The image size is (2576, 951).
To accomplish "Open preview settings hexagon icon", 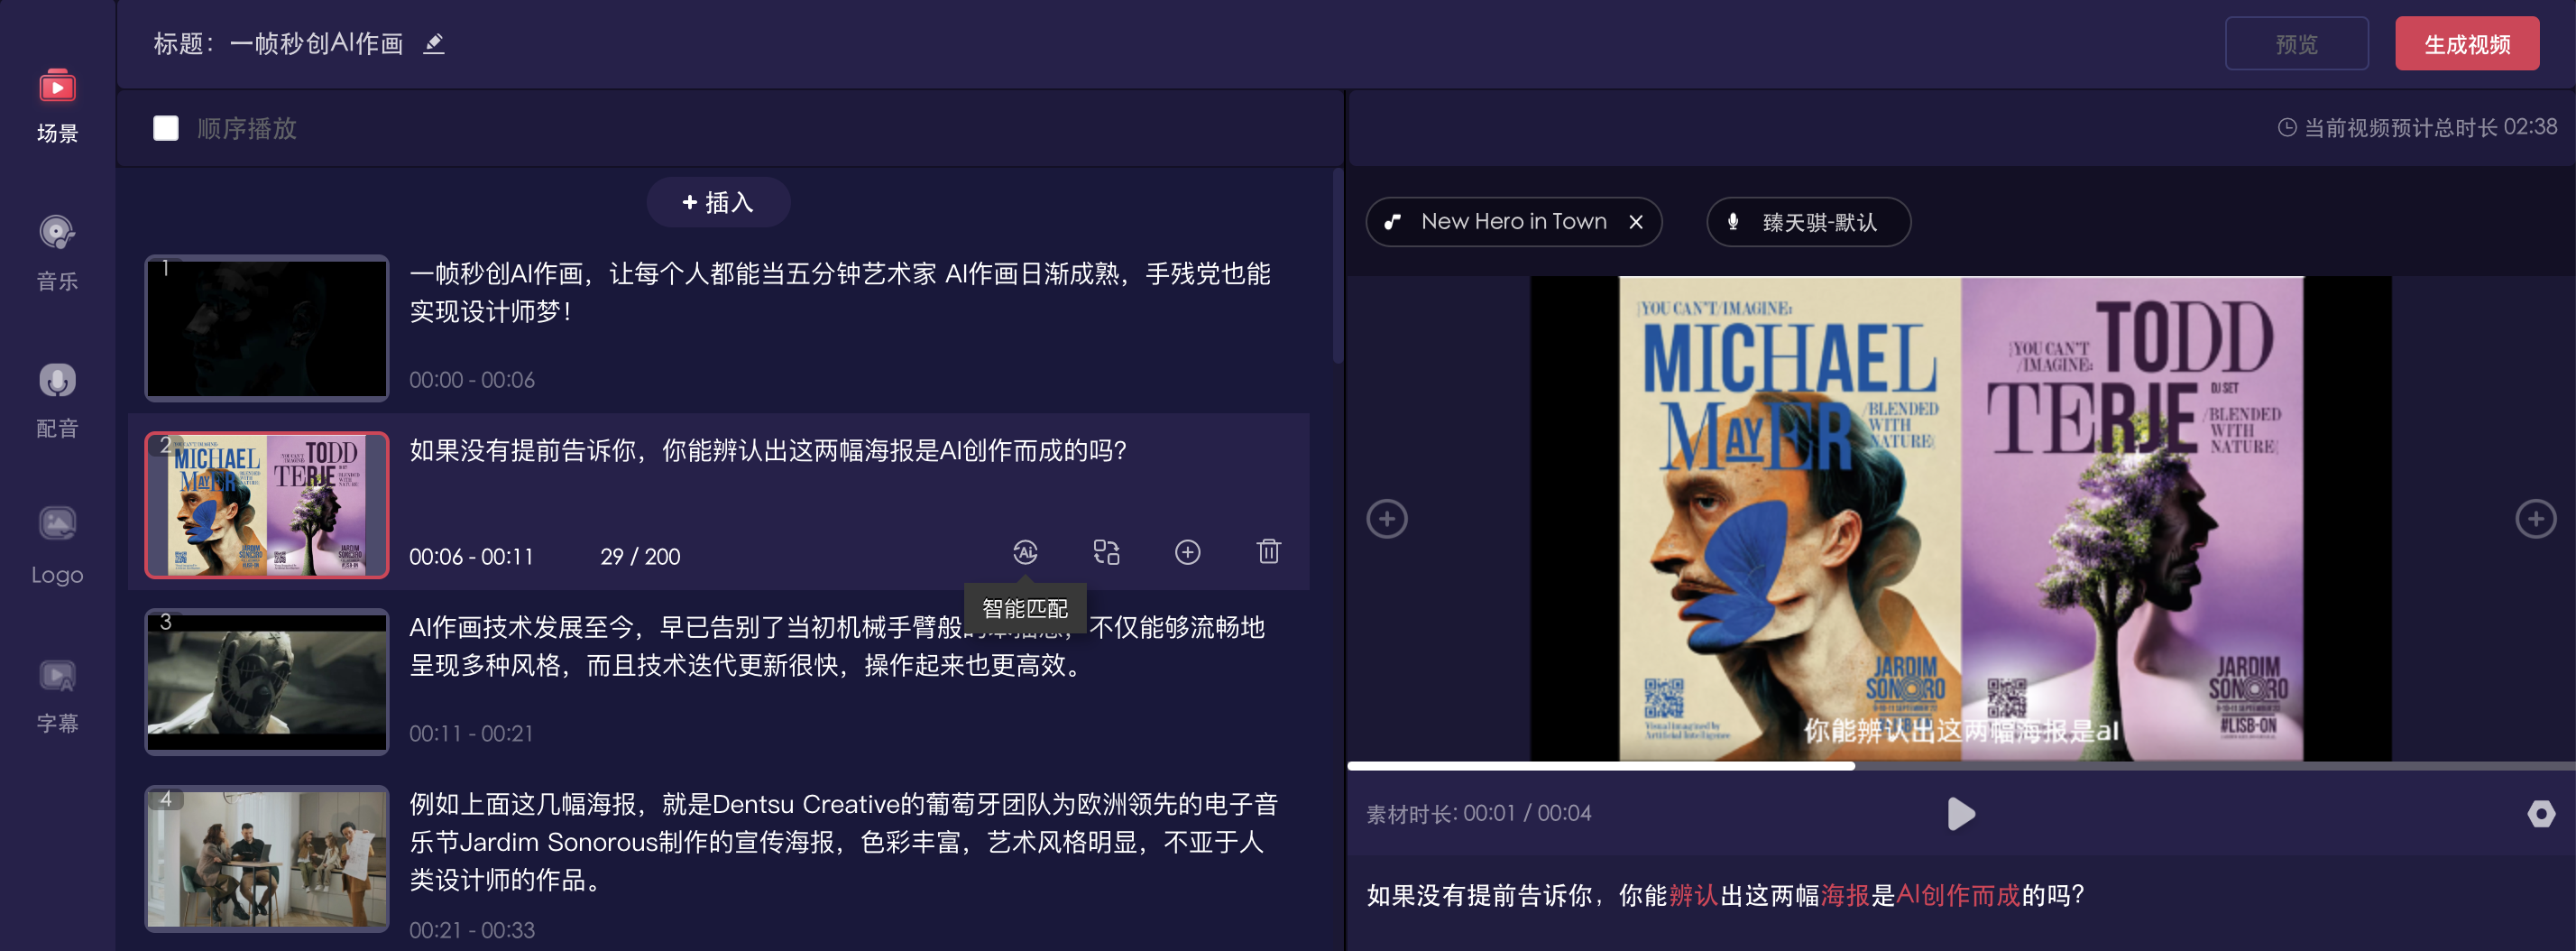I will [2540, 814].
